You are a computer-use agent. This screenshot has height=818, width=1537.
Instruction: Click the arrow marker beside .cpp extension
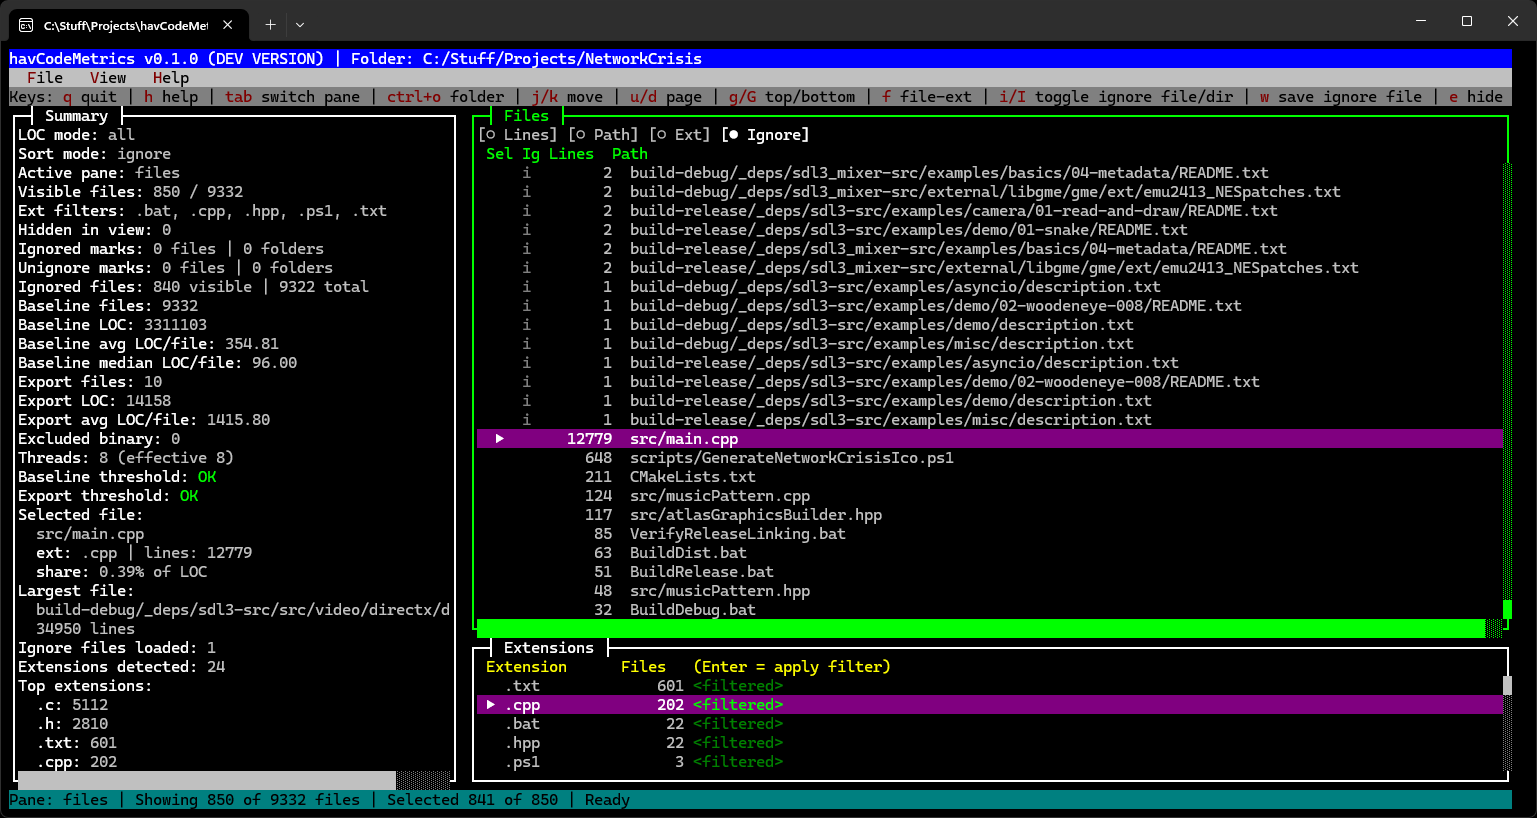tap(491, 705)
